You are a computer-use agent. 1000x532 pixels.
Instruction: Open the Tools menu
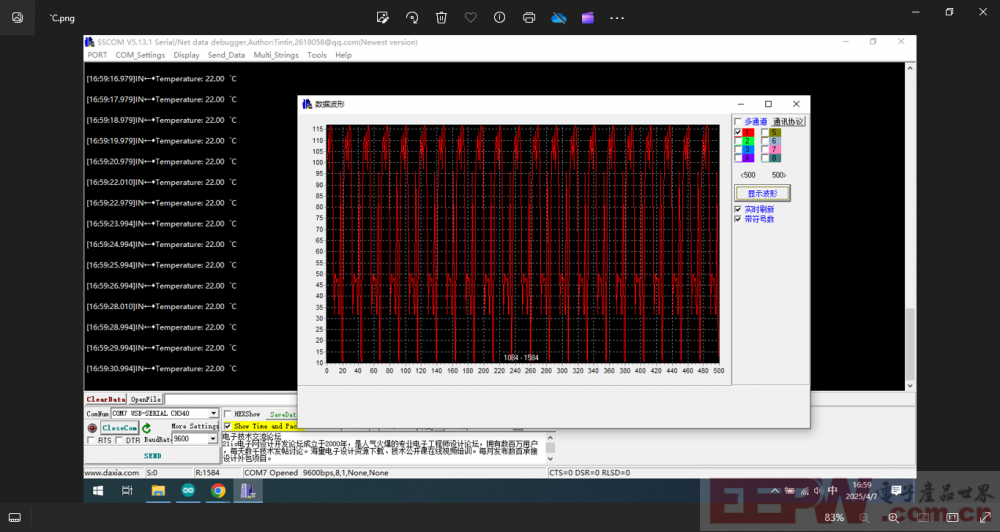[317, 55]
